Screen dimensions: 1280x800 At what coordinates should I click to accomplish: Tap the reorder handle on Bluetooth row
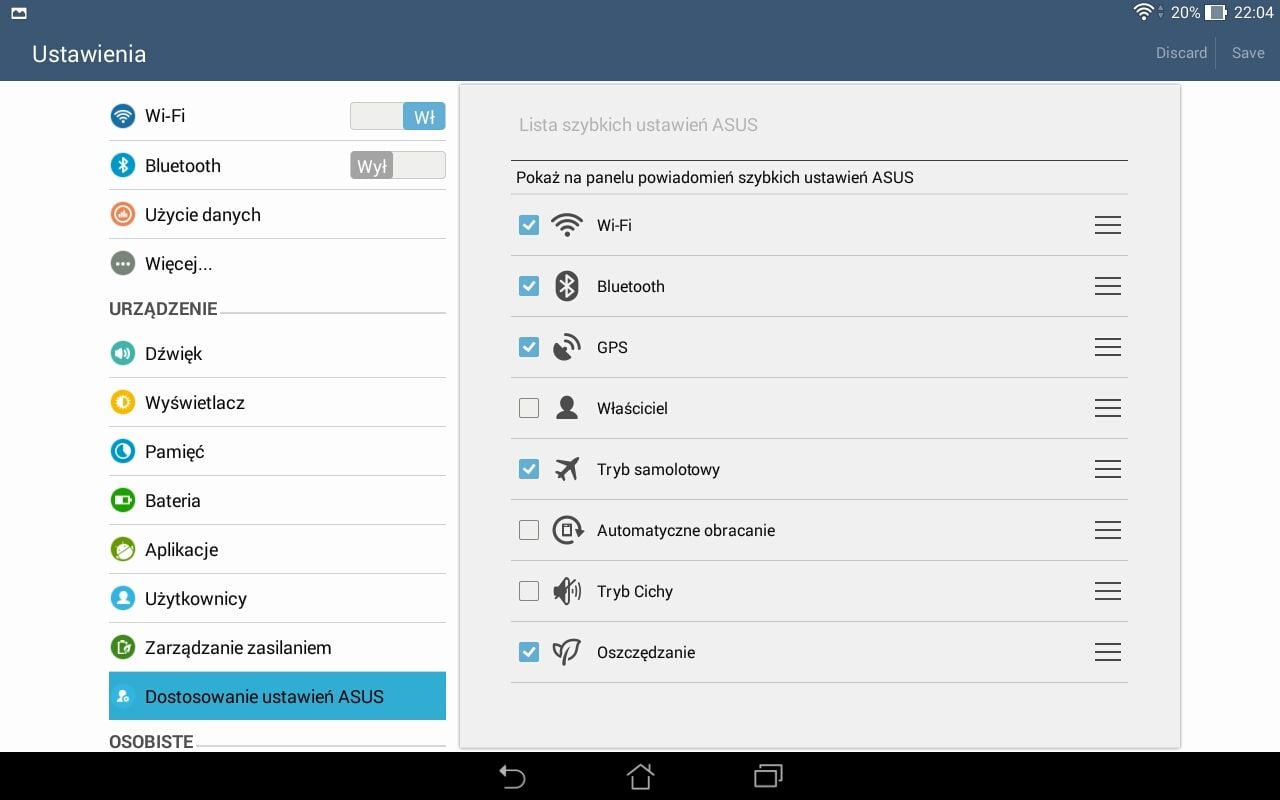1107,286
